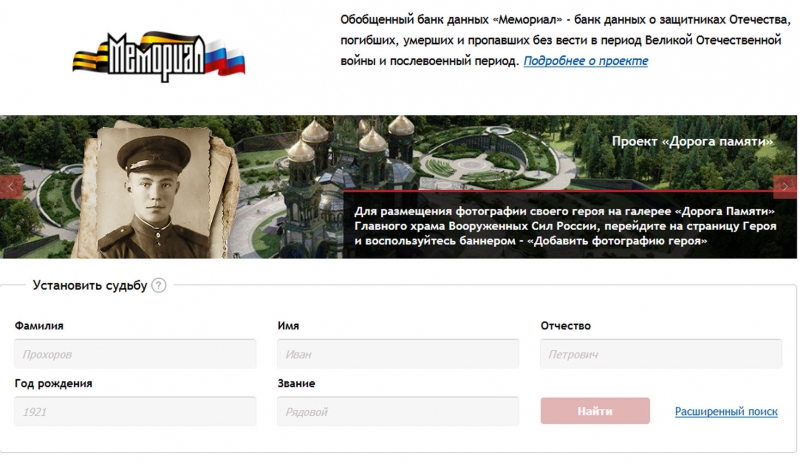Click the soldier photograph in the banner
This screenshot has height=464, width=800.
pyautogui.click(x=156, y=191)
